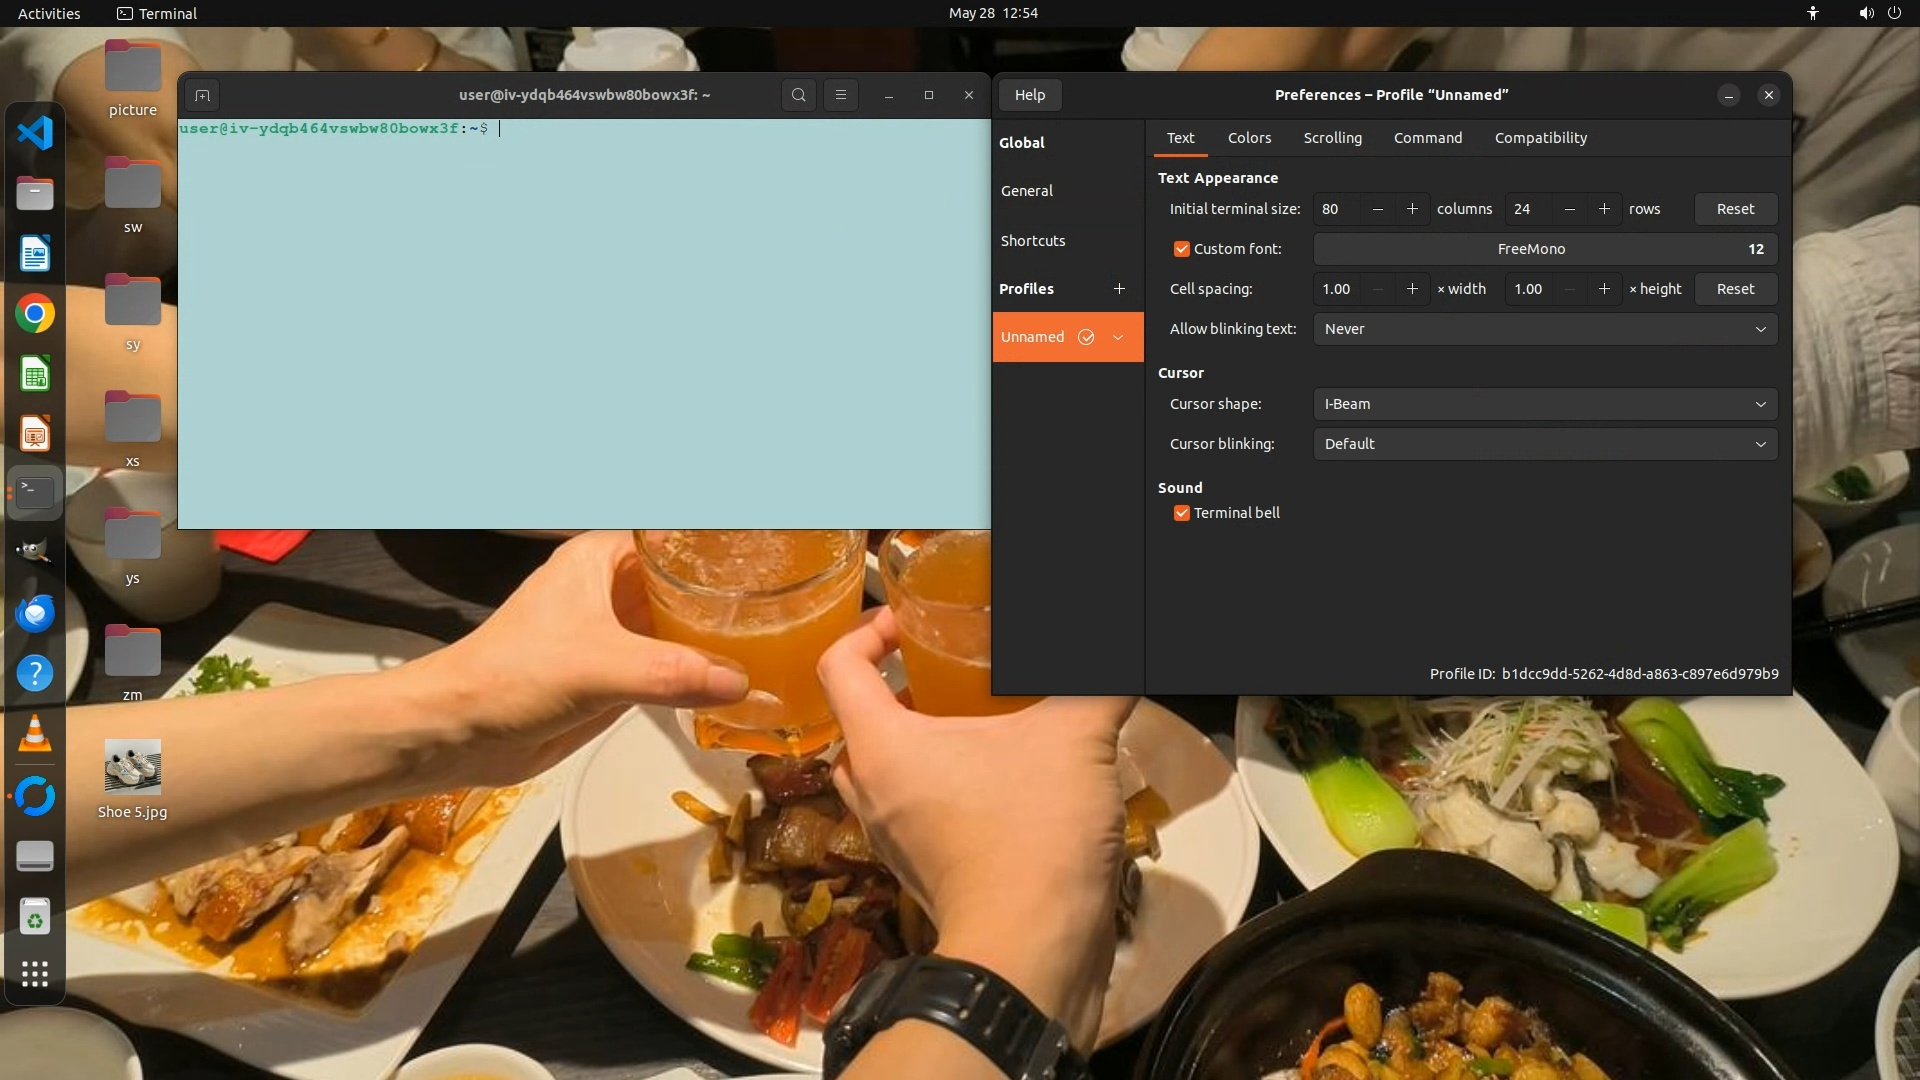Disable the Custom font checkbox
Screen dimensions: 1920x1080
point(1181,249)
